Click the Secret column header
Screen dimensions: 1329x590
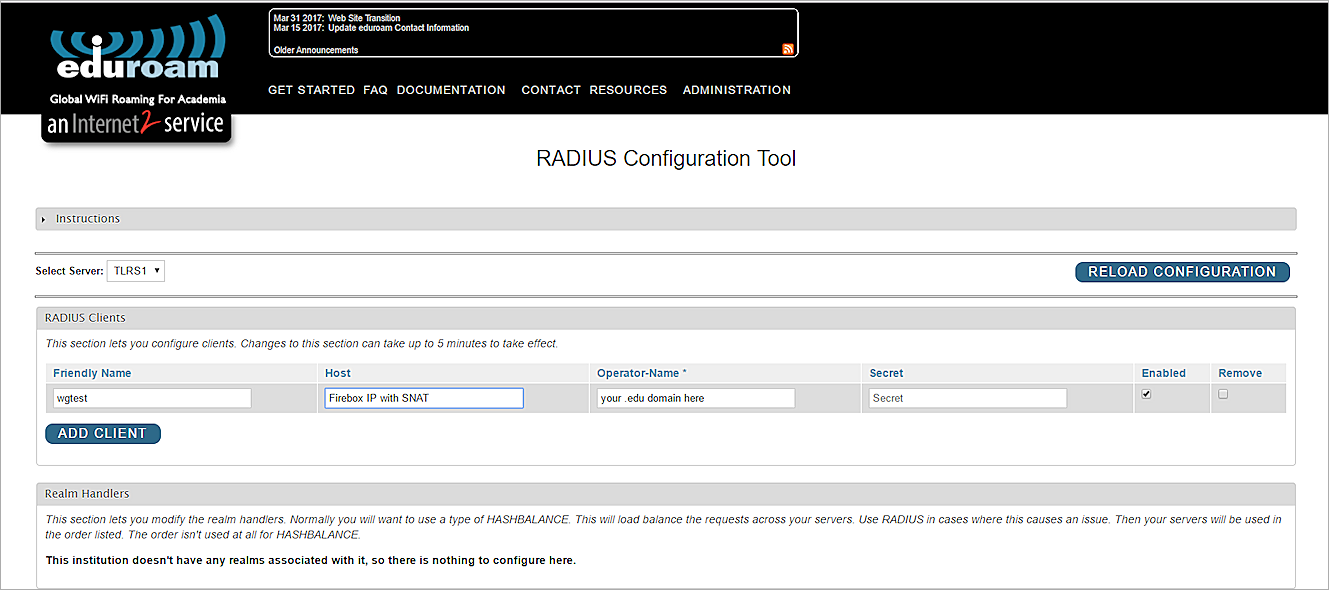tap(886, 373)
